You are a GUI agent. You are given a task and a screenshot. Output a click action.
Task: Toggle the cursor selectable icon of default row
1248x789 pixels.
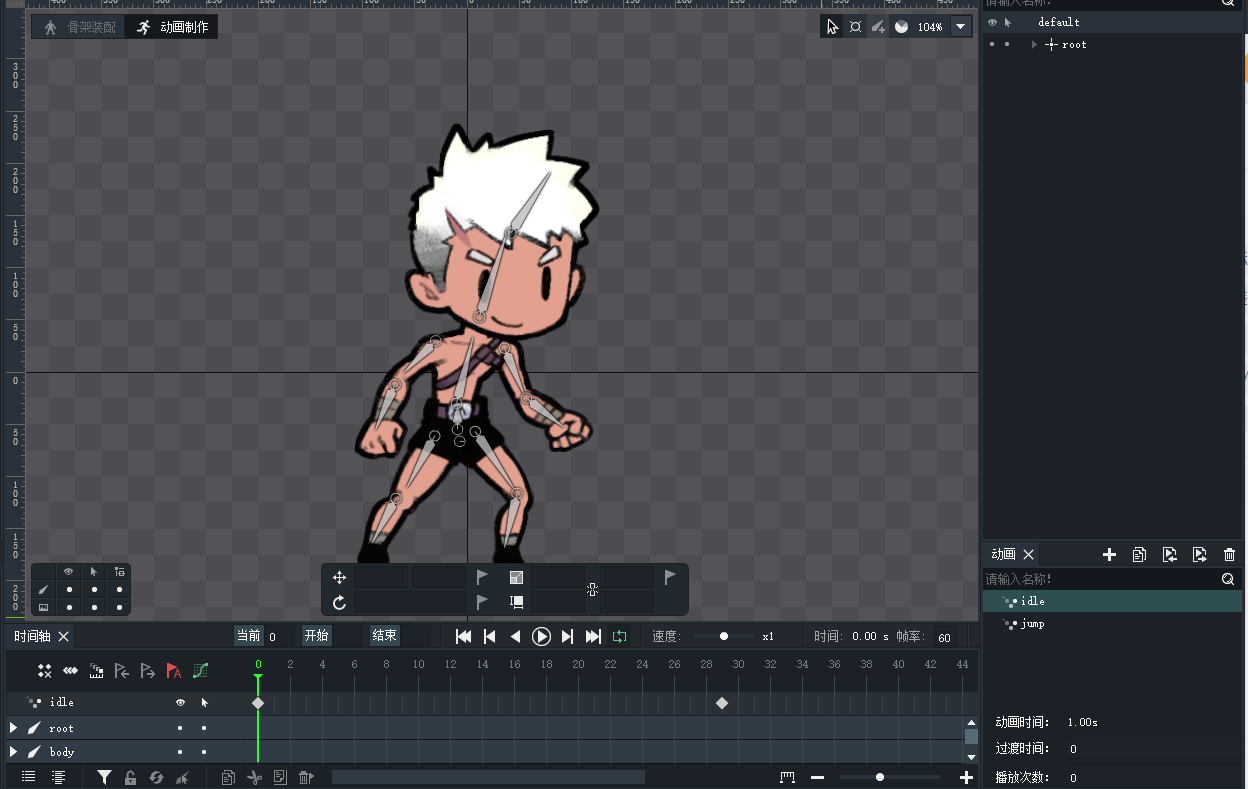pos(1007,22)
